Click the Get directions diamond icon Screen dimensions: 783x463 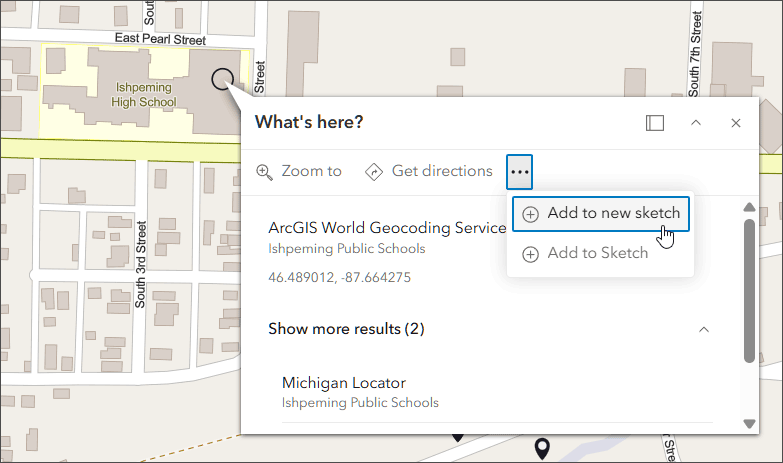coord(374,172)
